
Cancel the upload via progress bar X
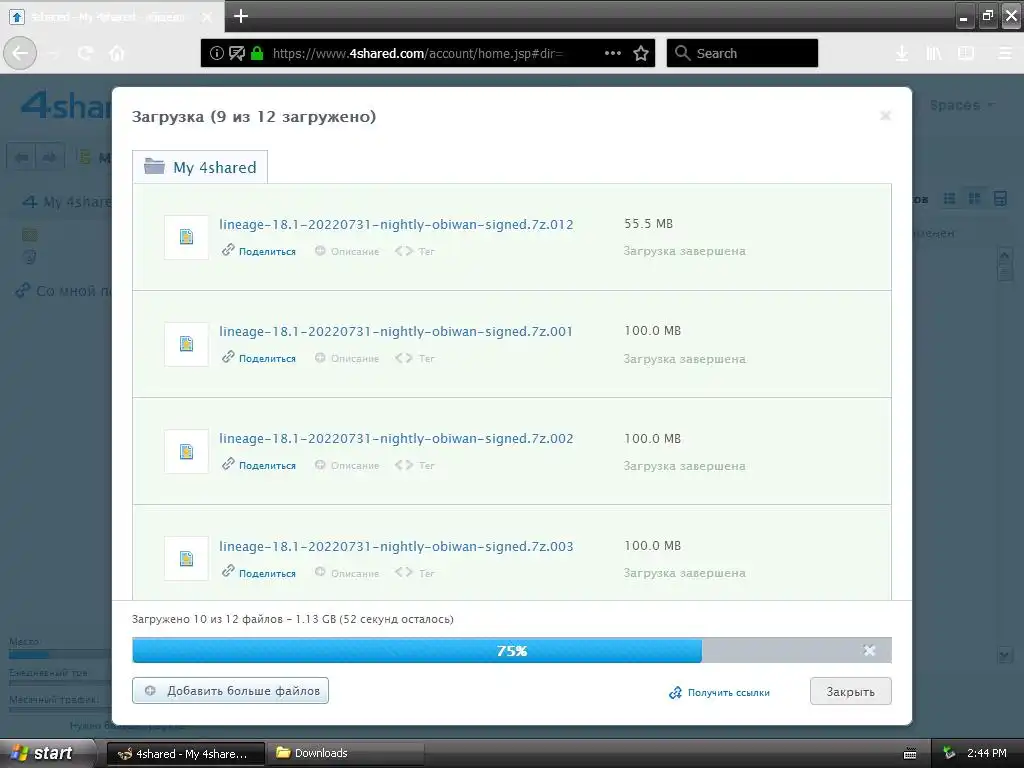point(869,650)
